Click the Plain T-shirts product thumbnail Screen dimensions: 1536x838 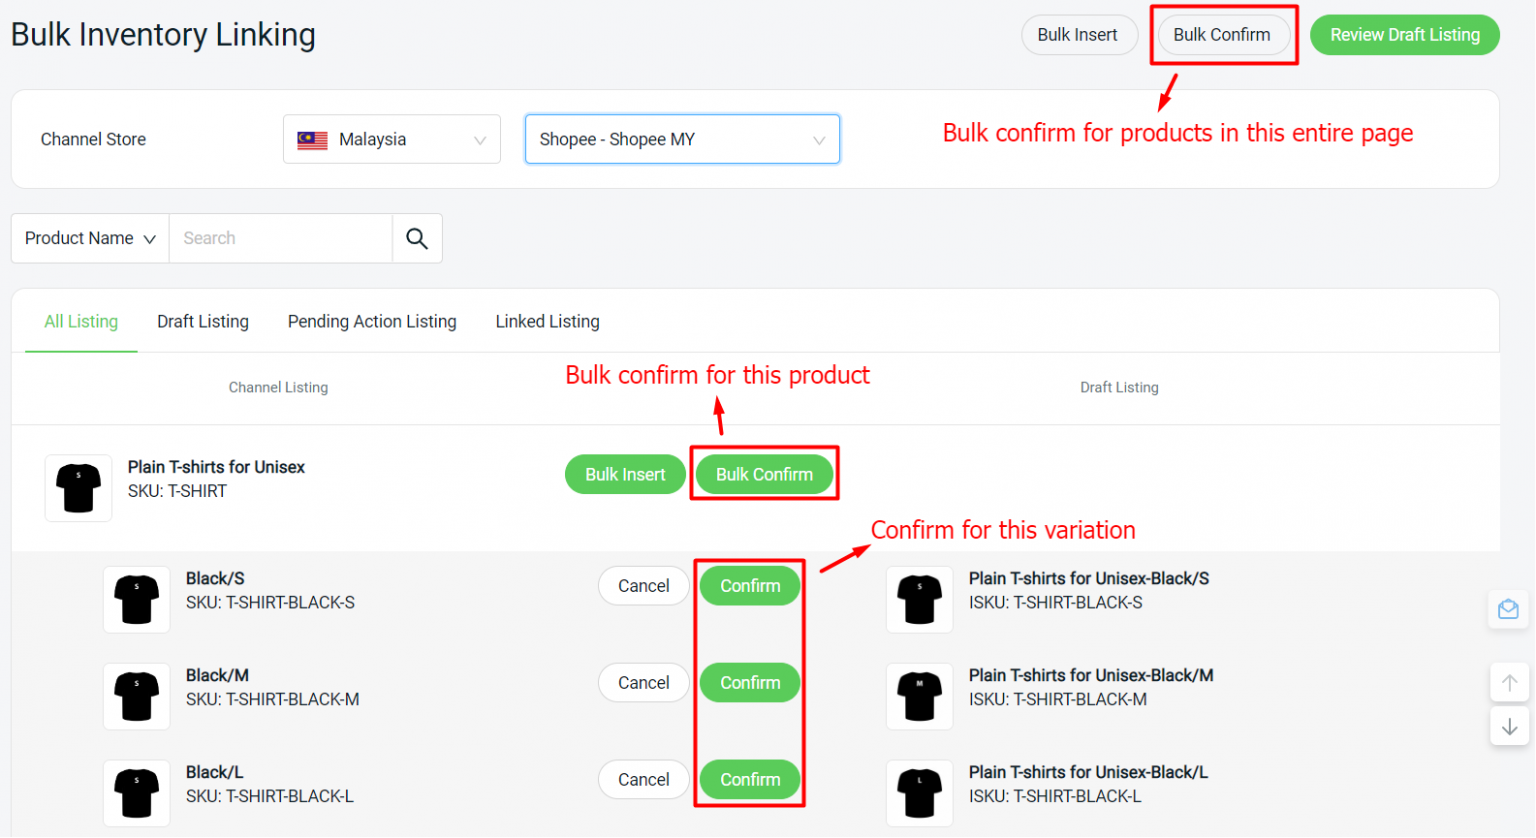pos(78,488)
